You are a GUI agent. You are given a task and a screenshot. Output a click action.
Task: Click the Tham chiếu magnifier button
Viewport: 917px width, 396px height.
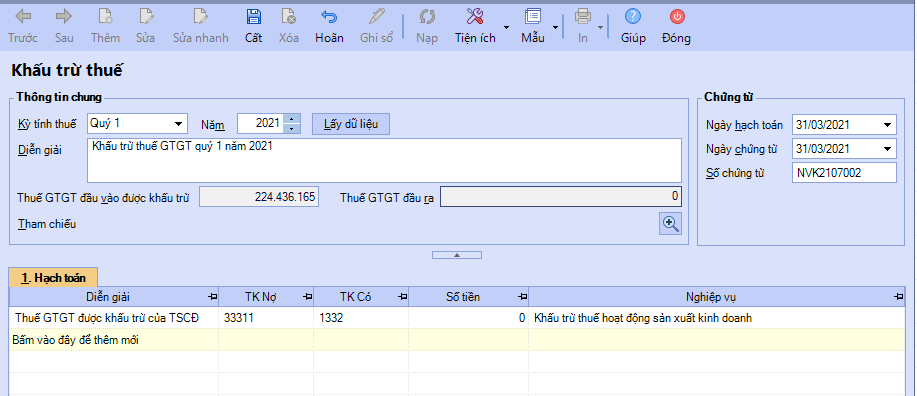[670, 223]
